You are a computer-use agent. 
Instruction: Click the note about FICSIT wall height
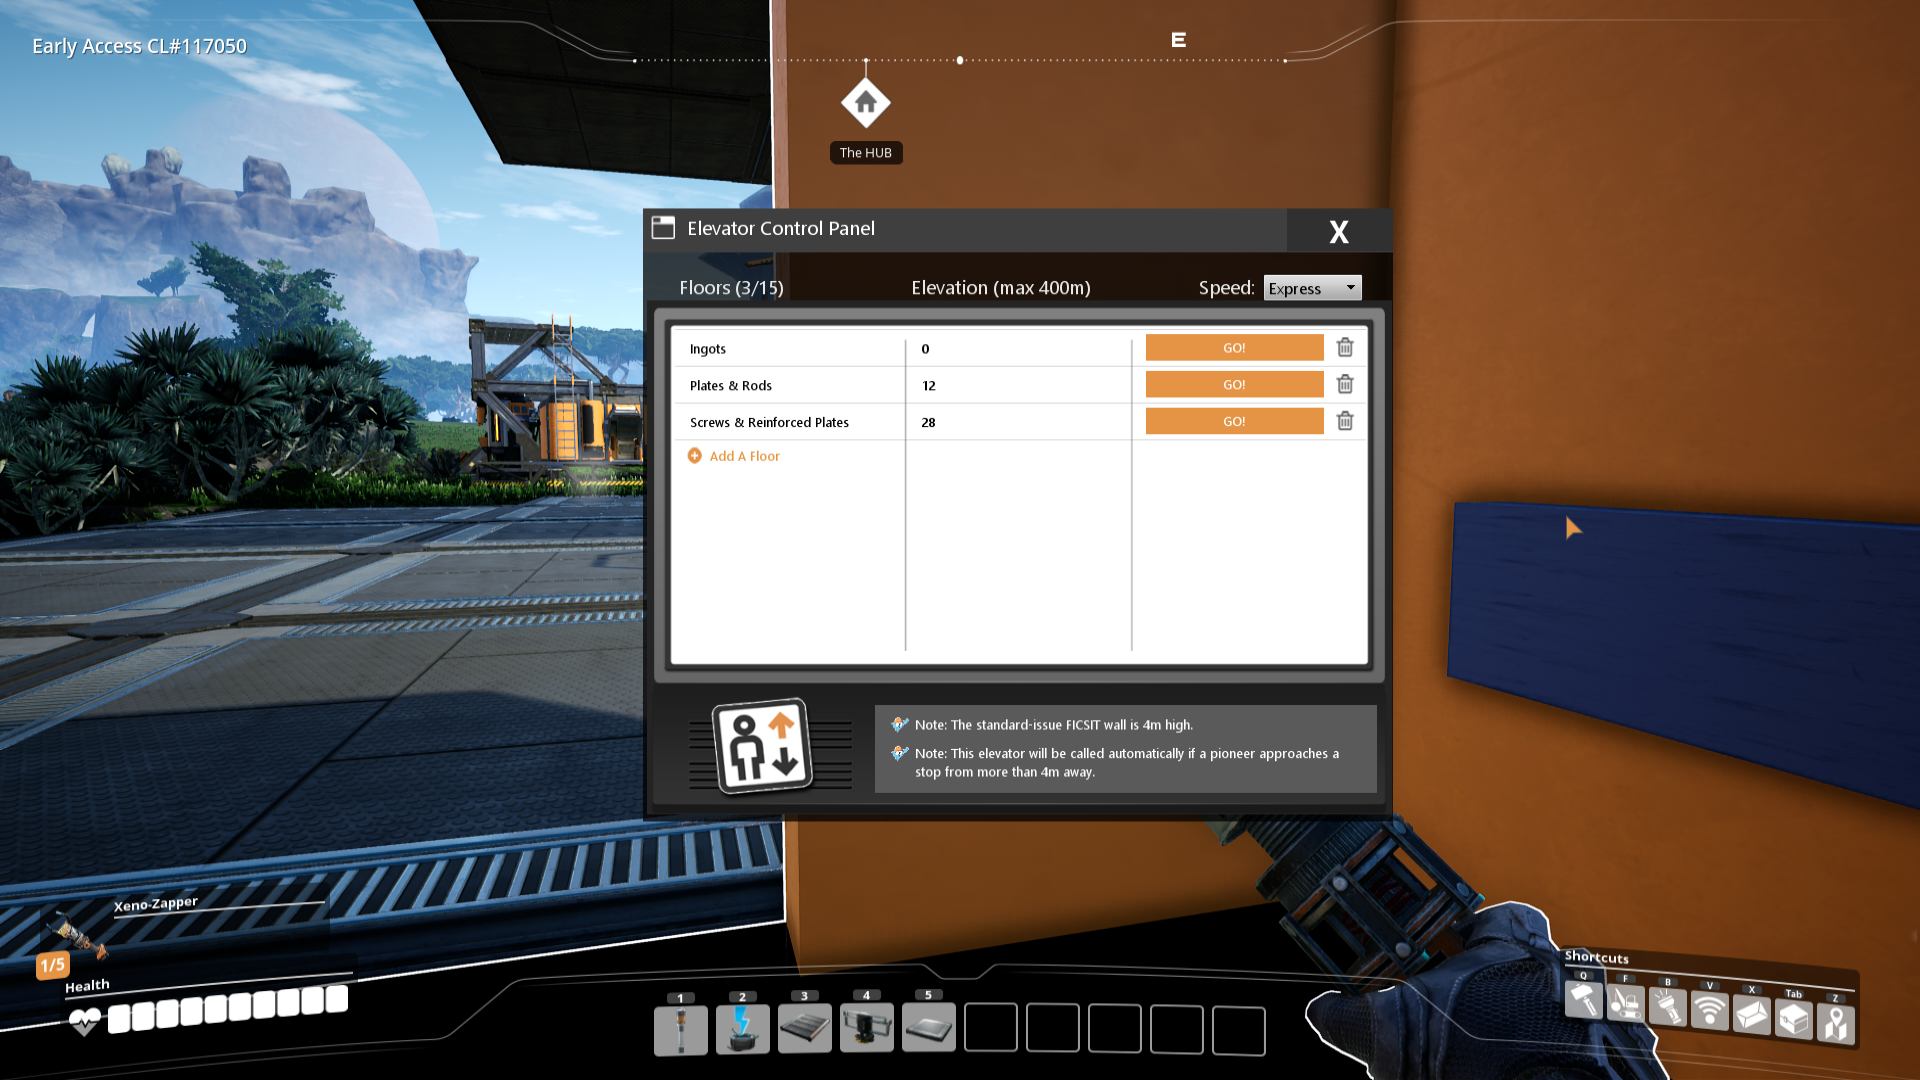(x=1053, y=725)
